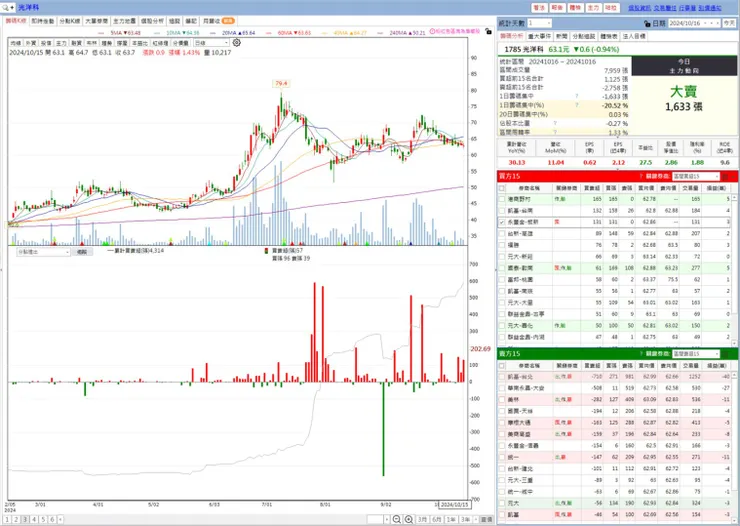Viewport: 740px width, 526px height.
Task: Toggle the 外資 overlay button
Action: pos(31,43)
